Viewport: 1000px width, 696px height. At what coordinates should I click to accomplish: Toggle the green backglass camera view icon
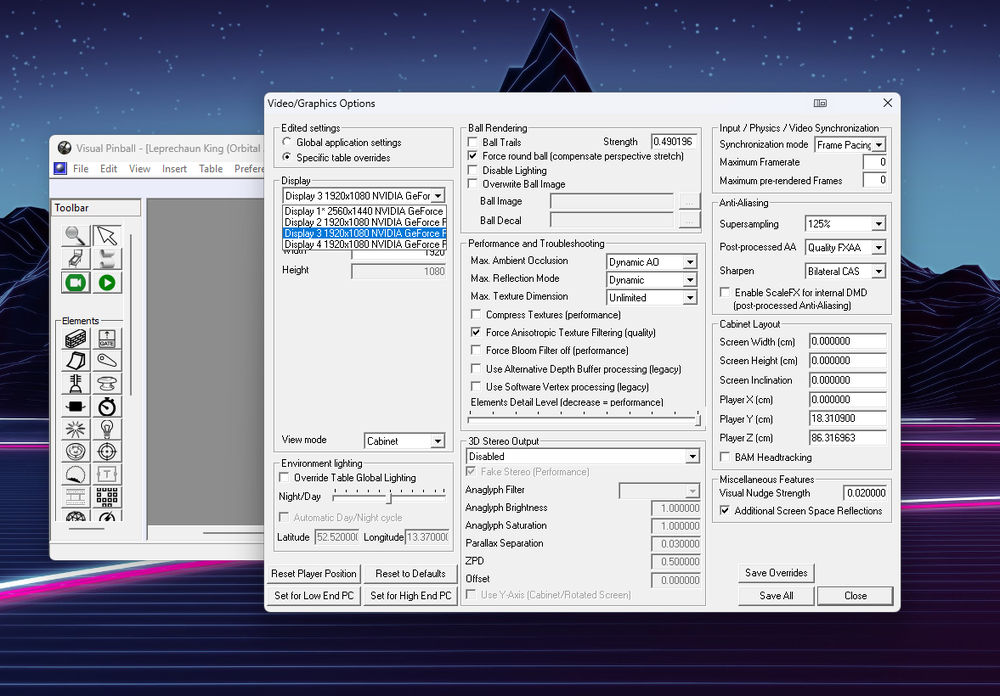pyautogui.click(x=75, y=282)
